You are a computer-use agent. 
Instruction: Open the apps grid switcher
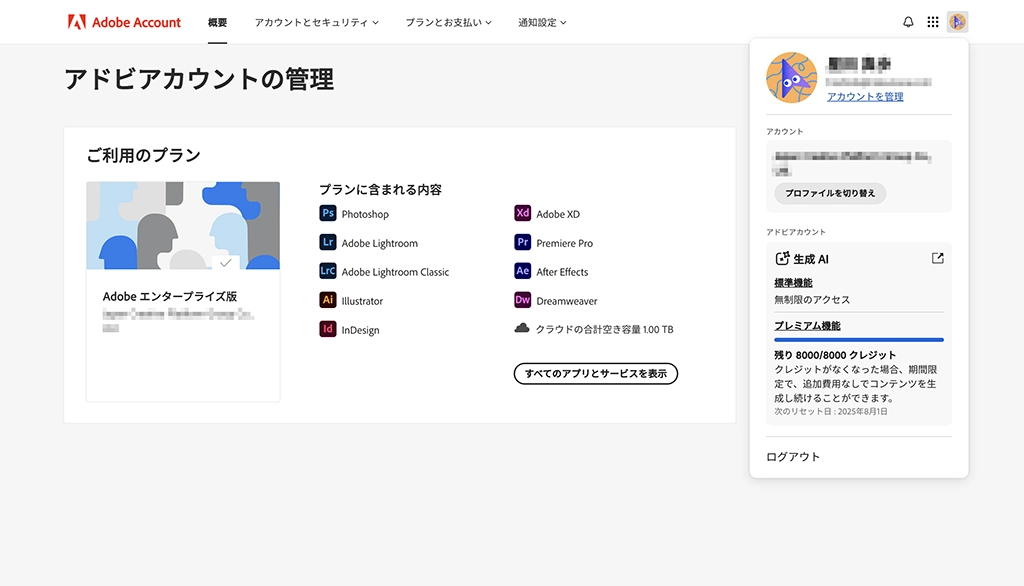tap(933, 22)
